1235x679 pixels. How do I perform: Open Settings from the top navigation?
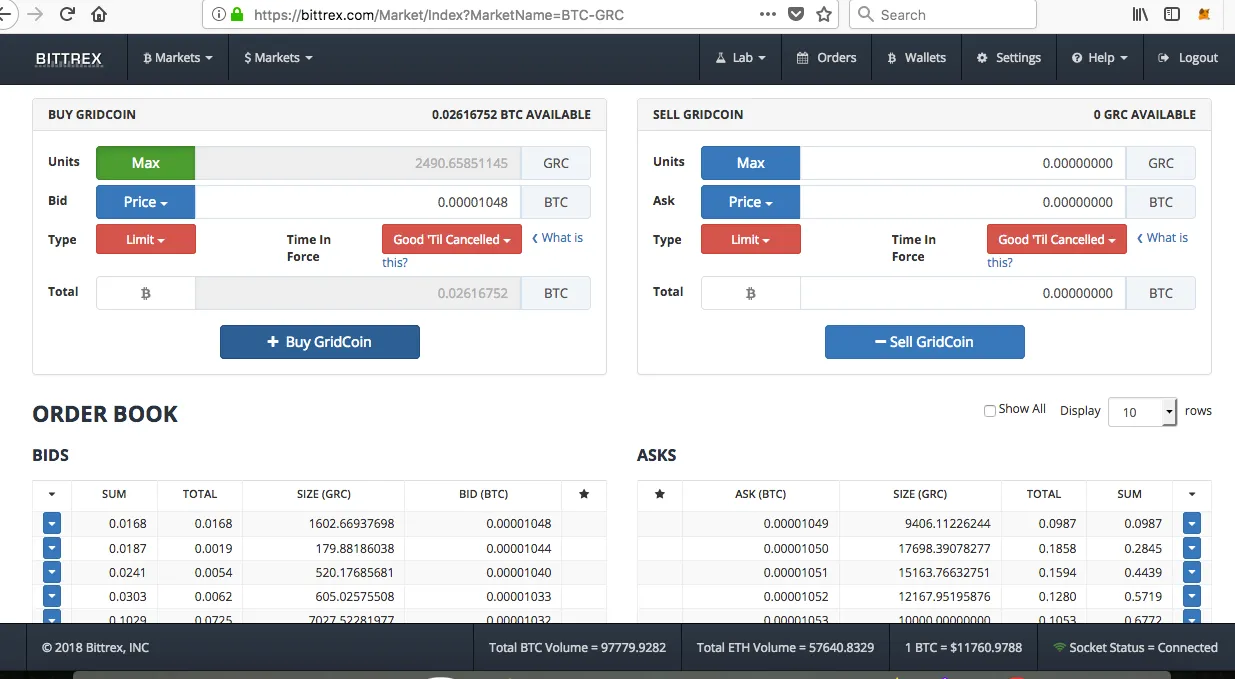pyautogui.click(x=1009, y=58)
